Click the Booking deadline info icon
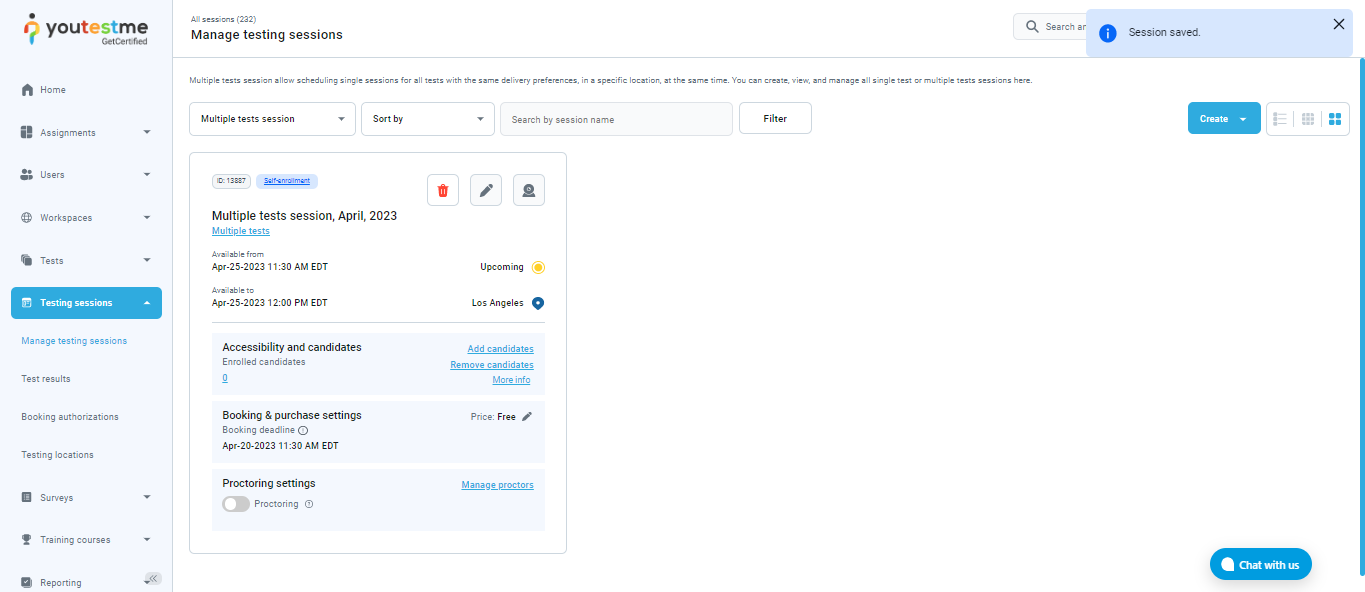 [303, 430]
